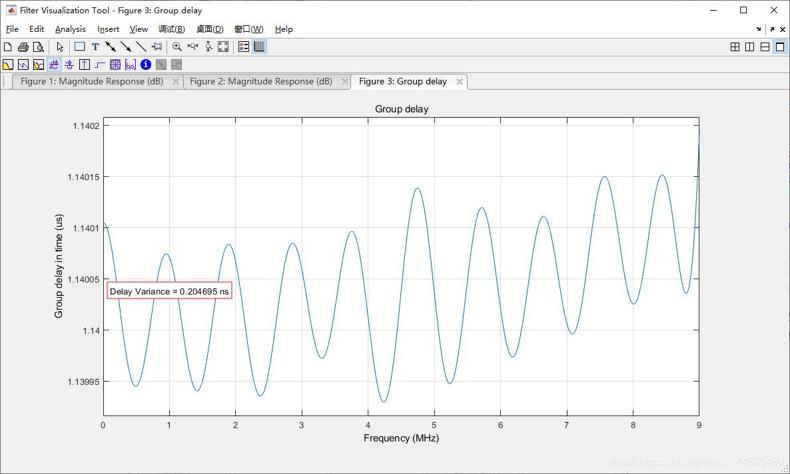Restore default full view icon
Image resolution: width=790 pixels, height=474 pixels.
pos(223,47)
